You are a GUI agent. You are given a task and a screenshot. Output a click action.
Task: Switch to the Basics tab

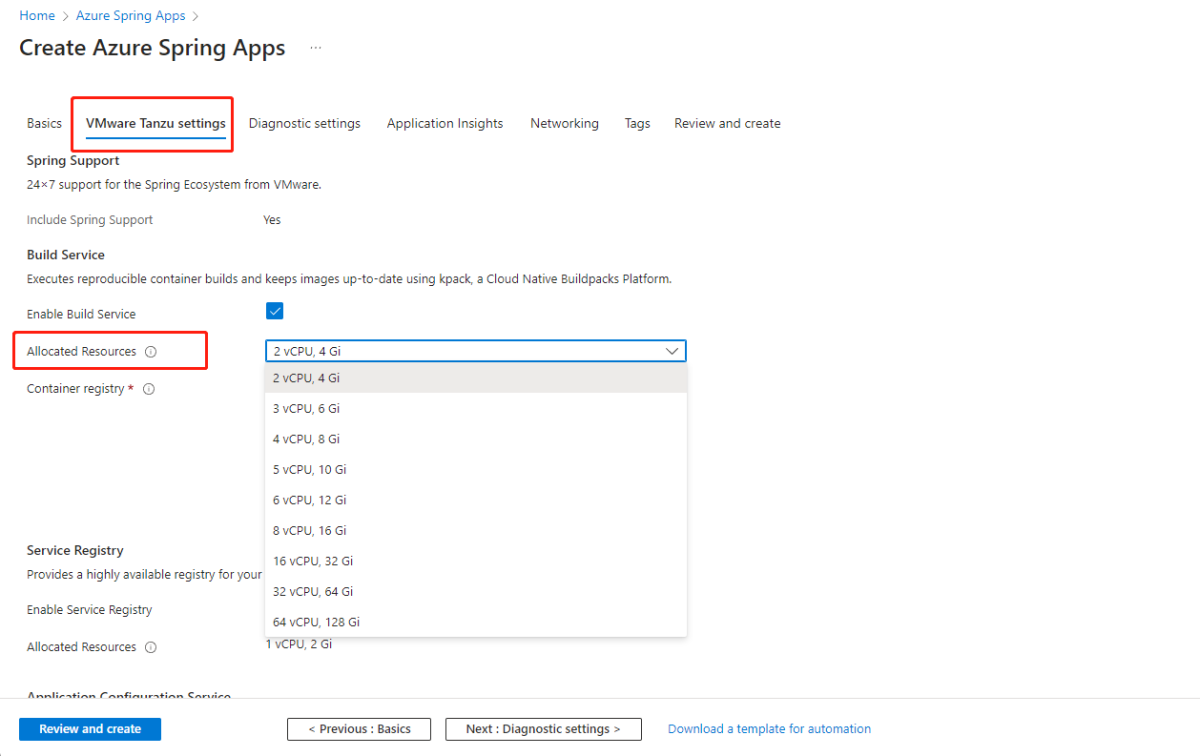point(44,124)
